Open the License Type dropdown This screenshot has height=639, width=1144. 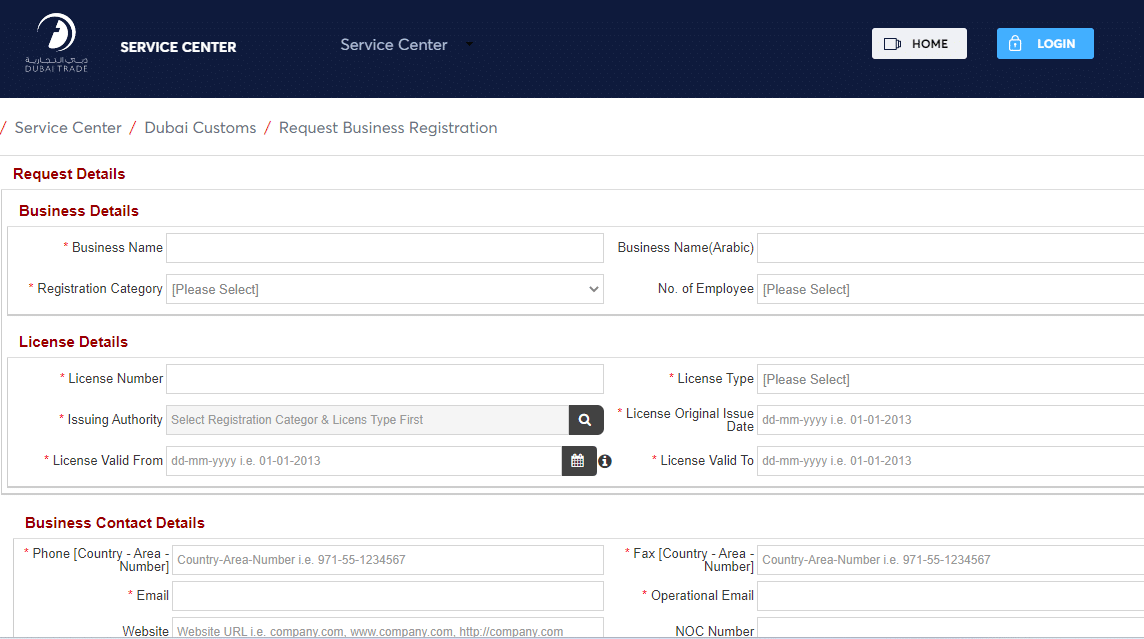pos(948,379)
